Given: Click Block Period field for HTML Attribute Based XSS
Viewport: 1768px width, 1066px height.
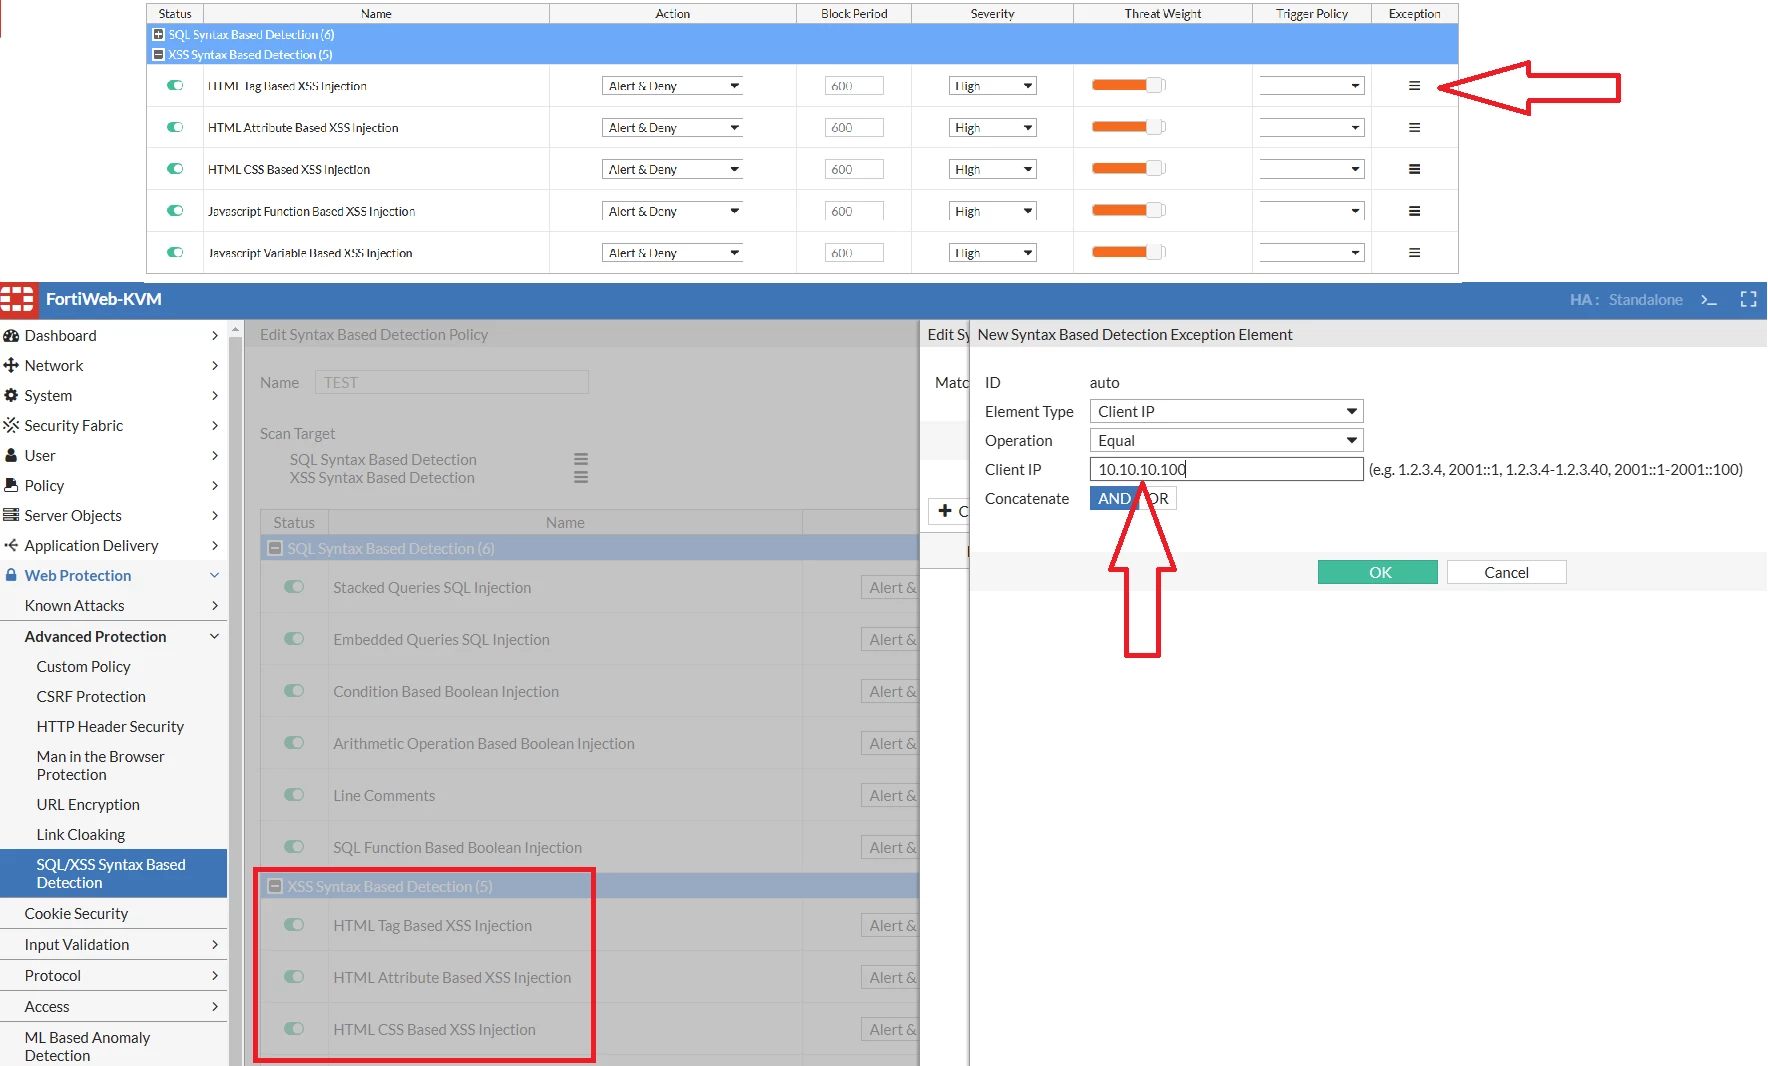Looking at the screenshot, I should pyautogui.click(x=854, y=128).
